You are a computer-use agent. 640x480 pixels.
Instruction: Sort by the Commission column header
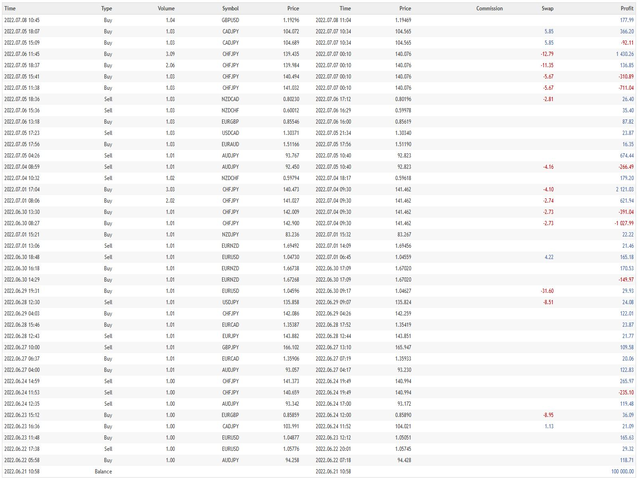tap(489, 9)
